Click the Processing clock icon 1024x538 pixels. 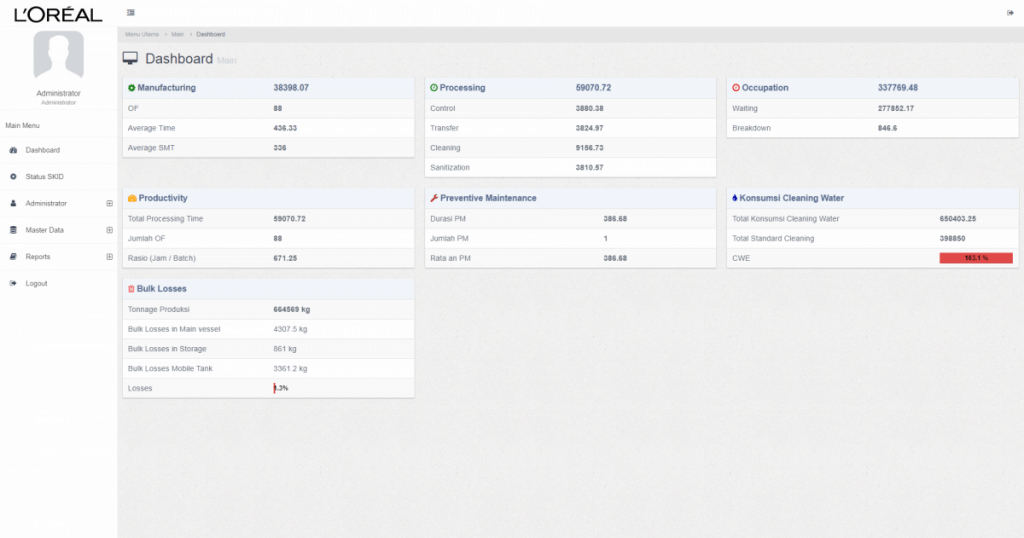tap(434, 88)
